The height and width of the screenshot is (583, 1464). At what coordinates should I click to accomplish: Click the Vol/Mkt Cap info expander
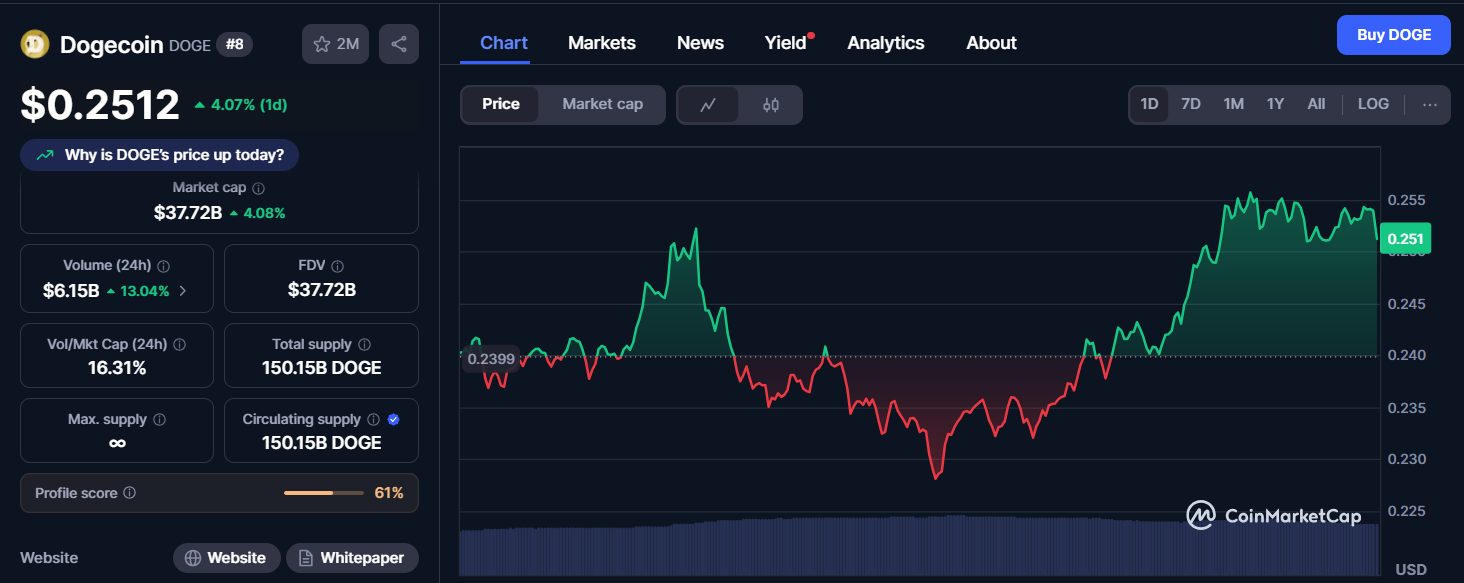pos(178,344)
